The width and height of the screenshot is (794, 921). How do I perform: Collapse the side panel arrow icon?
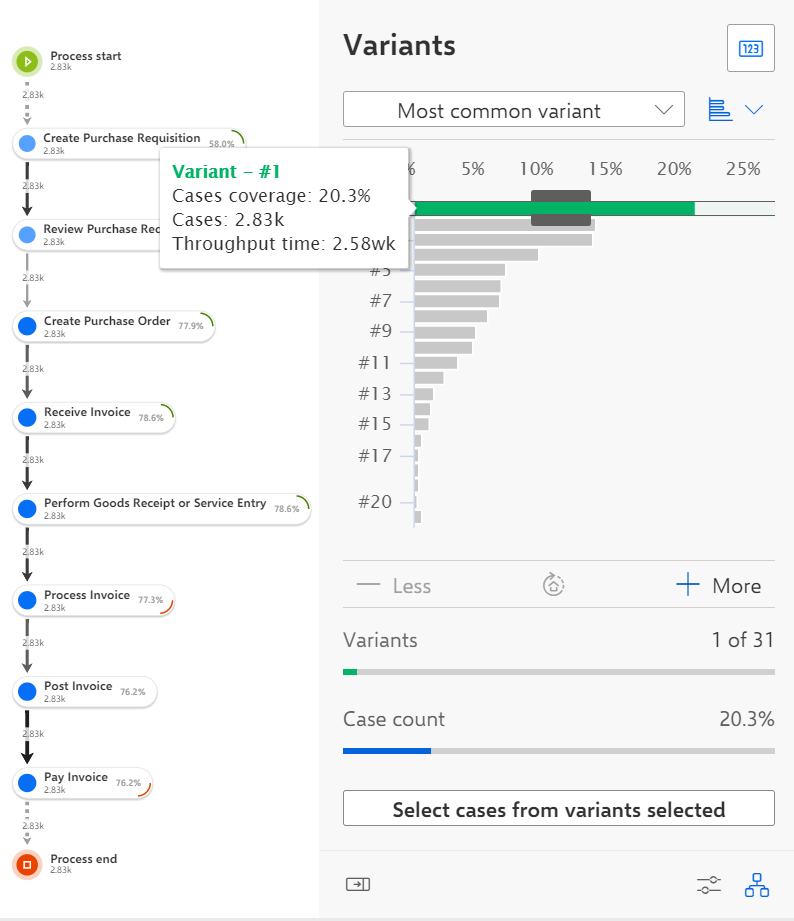click(358, 884)
